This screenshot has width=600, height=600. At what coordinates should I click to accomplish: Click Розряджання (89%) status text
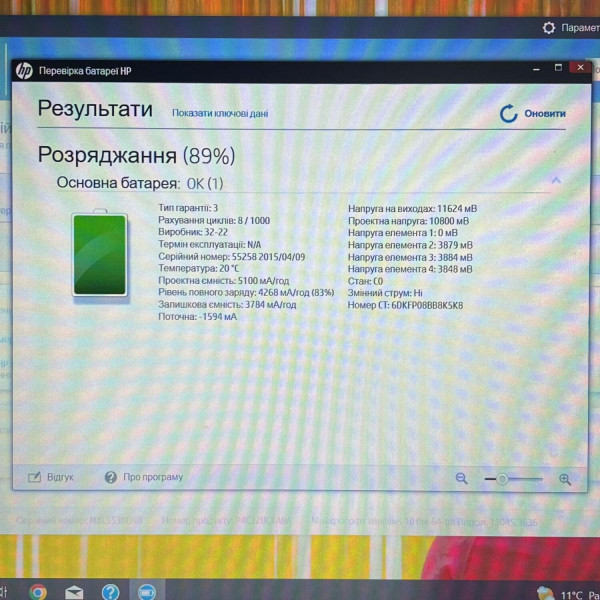pos(137,155)
